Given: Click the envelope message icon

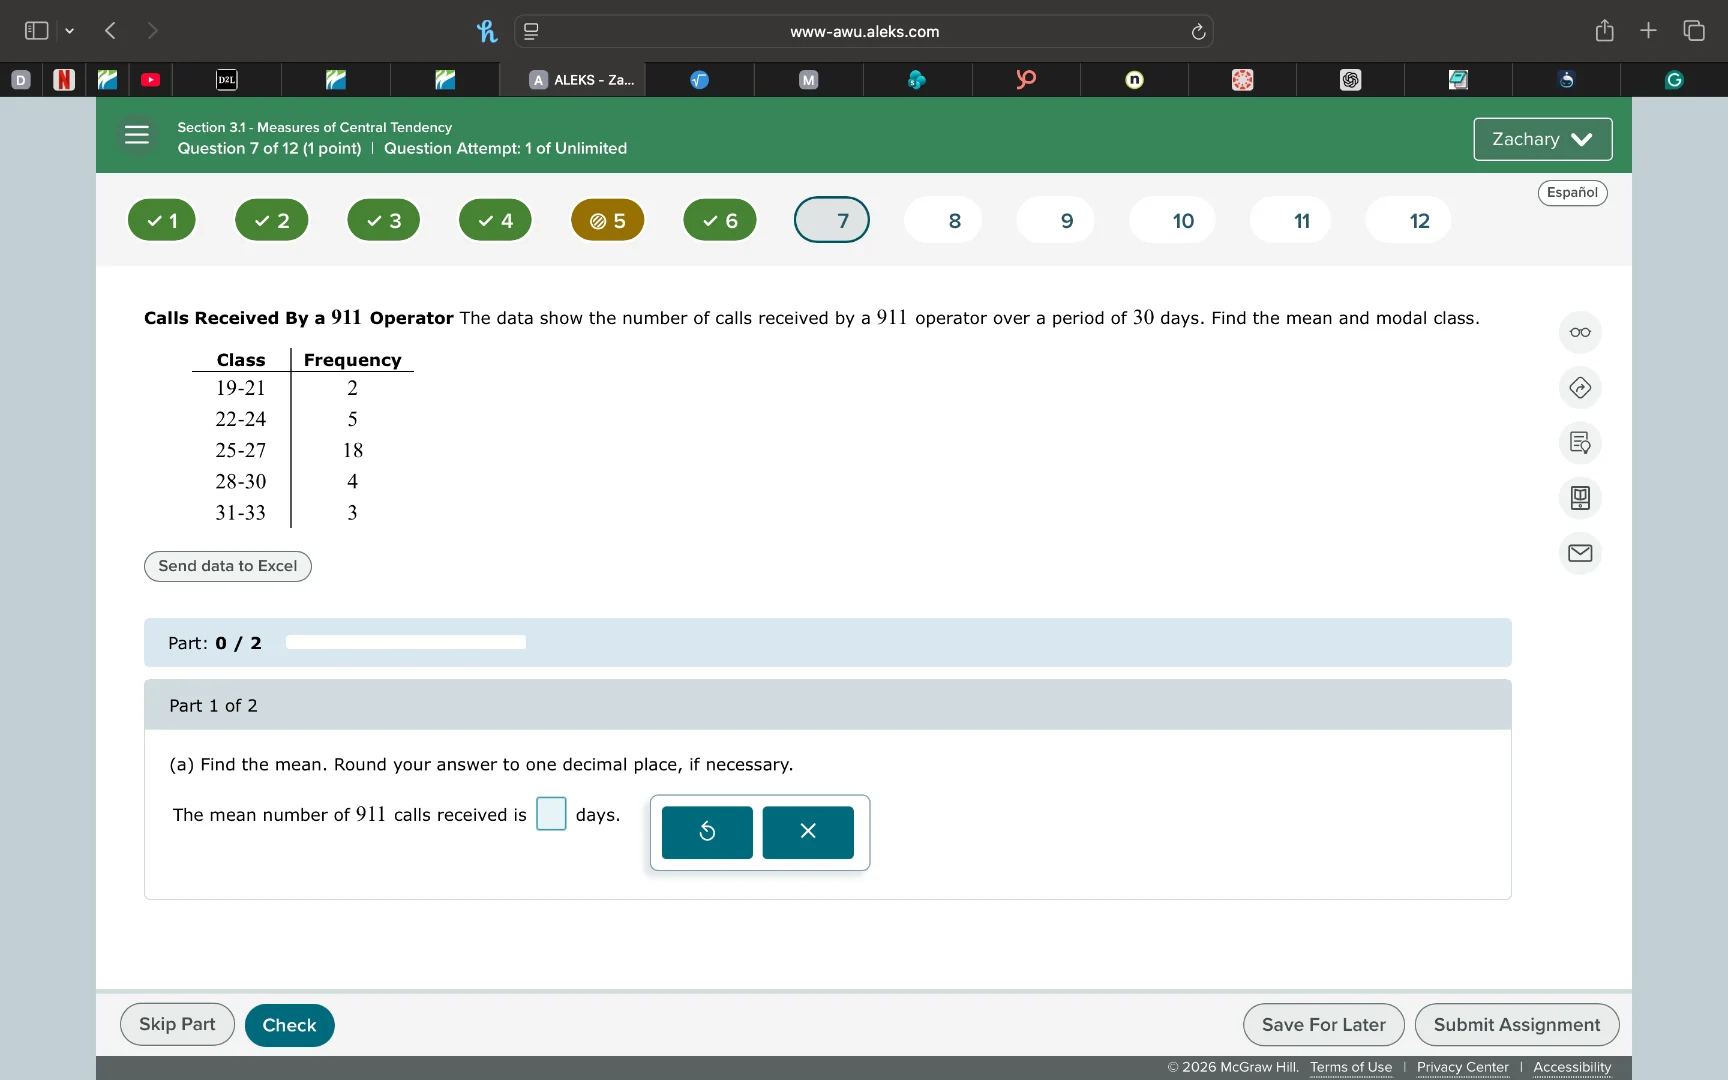Looking at the screenshot, I should (1580, 553).
